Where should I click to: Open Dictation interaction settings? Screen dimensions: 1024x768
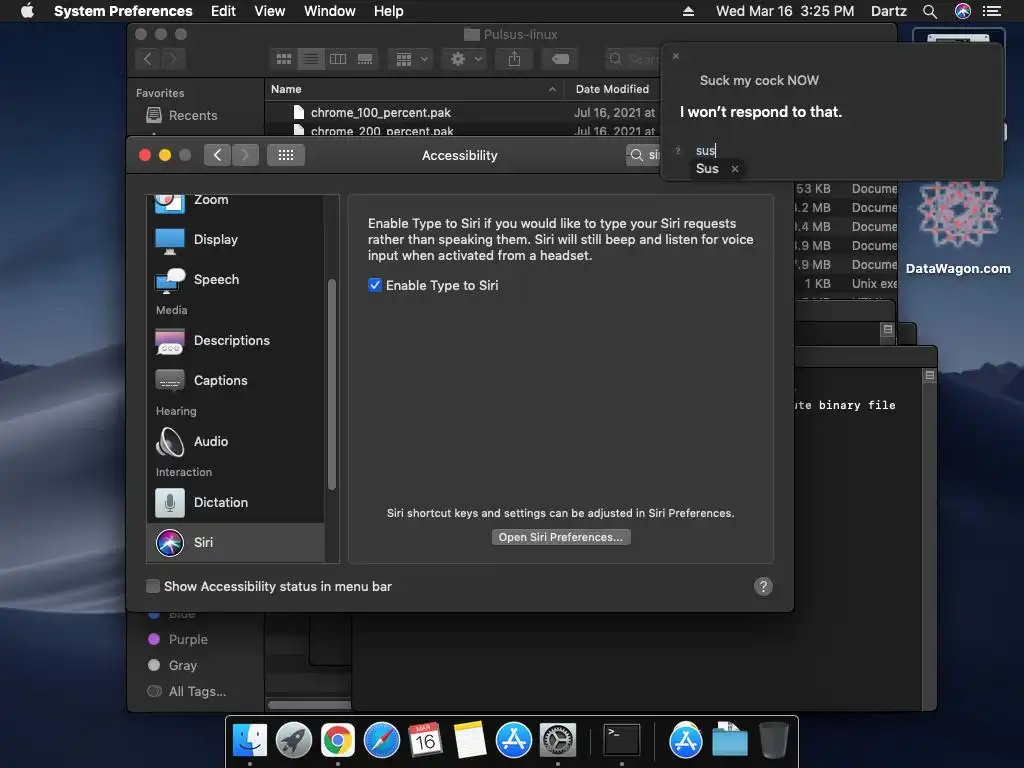coord(235,502)
